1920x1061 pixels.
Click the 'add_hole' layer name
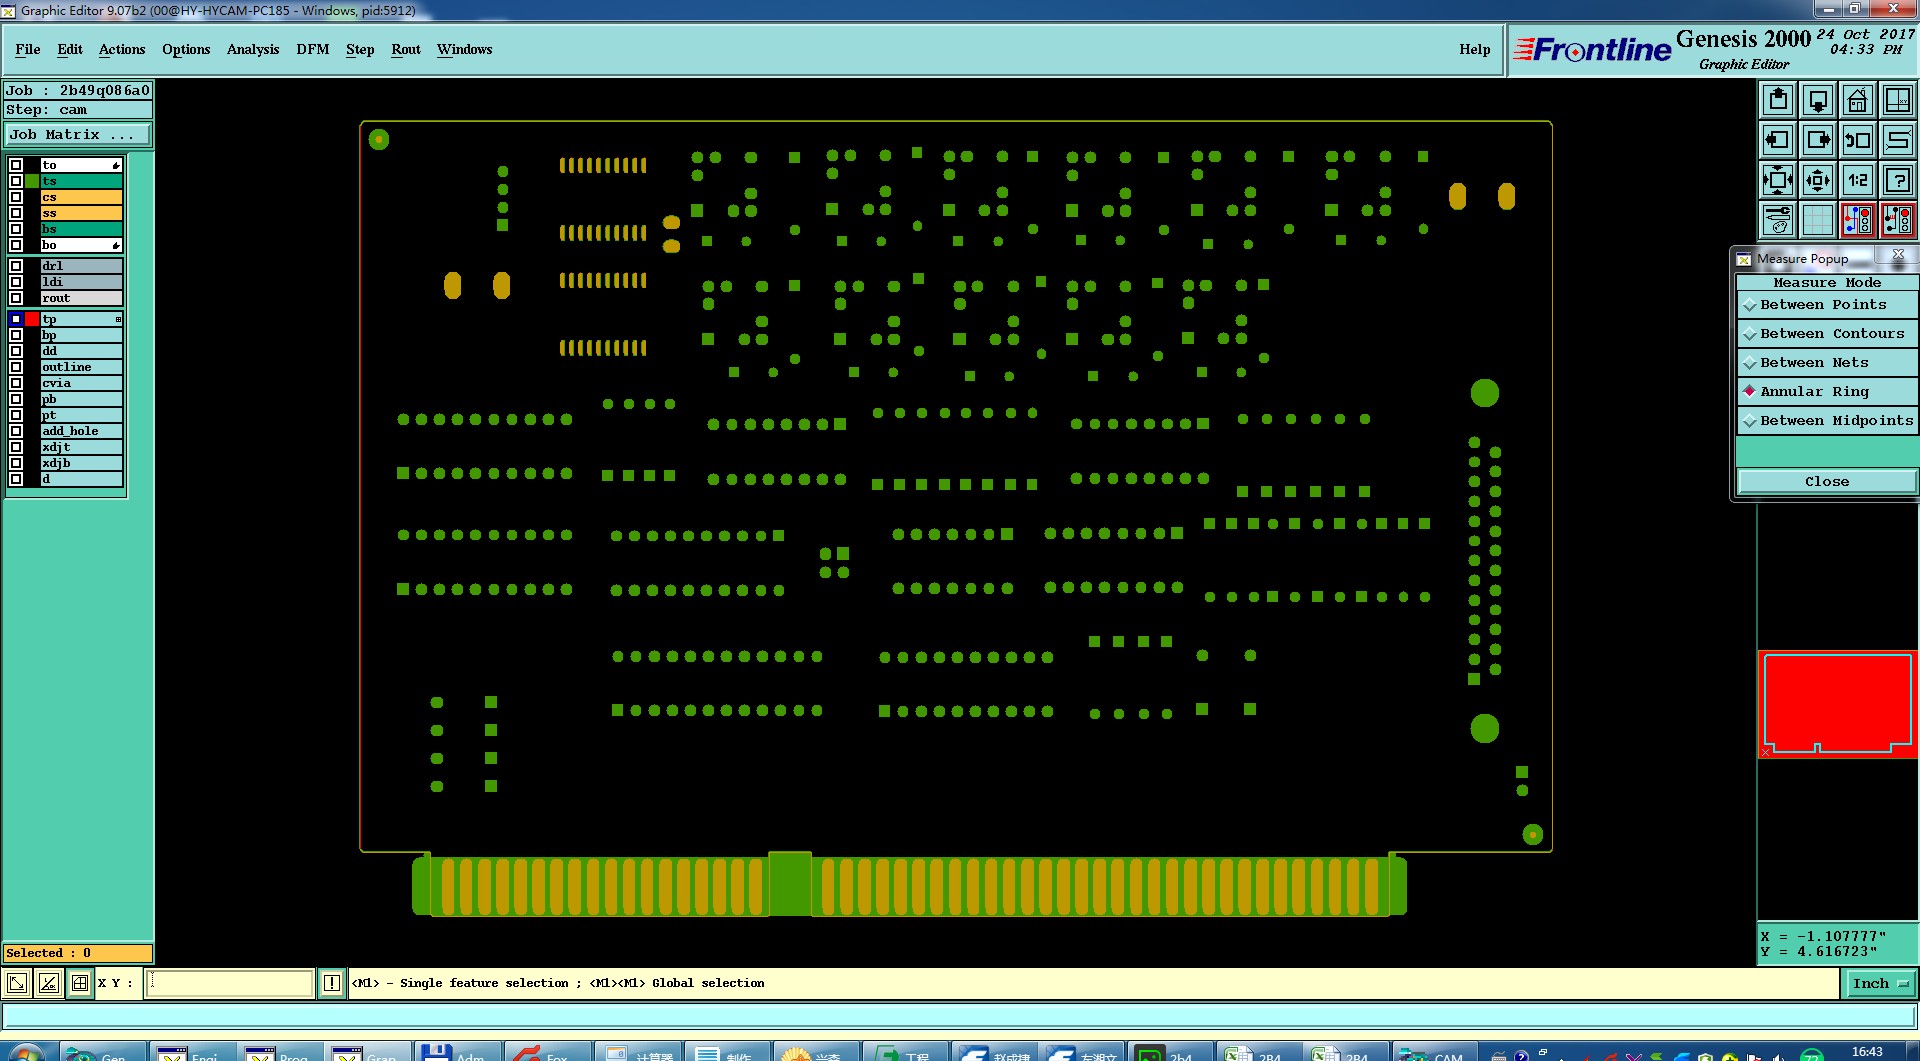pos(81,431)
